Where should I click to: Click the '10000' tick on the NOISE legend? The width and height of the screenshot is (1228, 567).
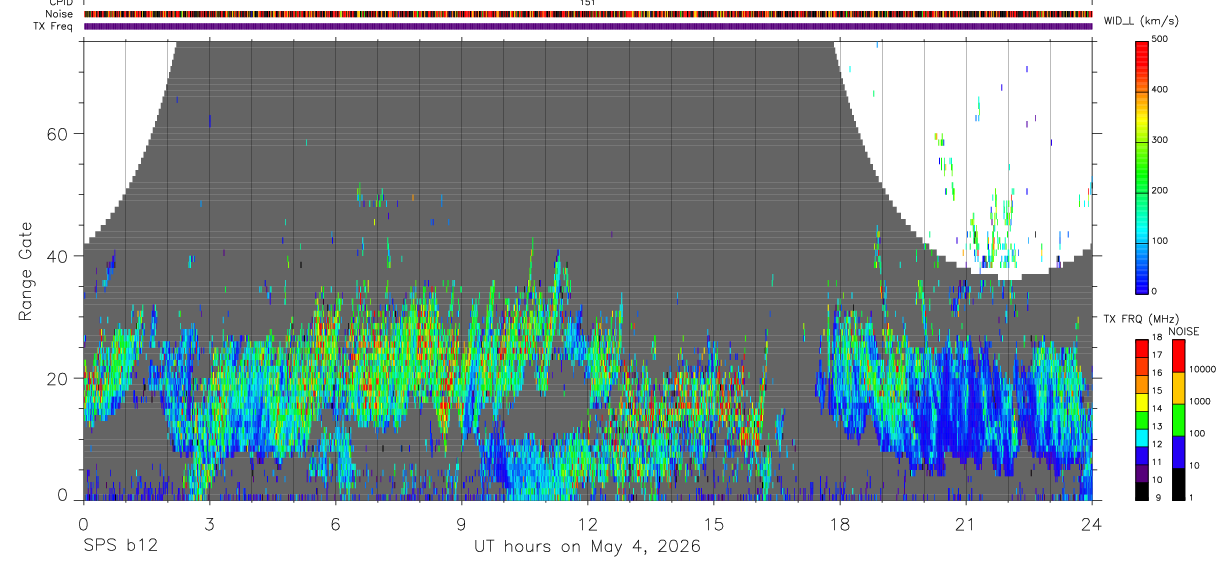click(x=1204, y=369)
